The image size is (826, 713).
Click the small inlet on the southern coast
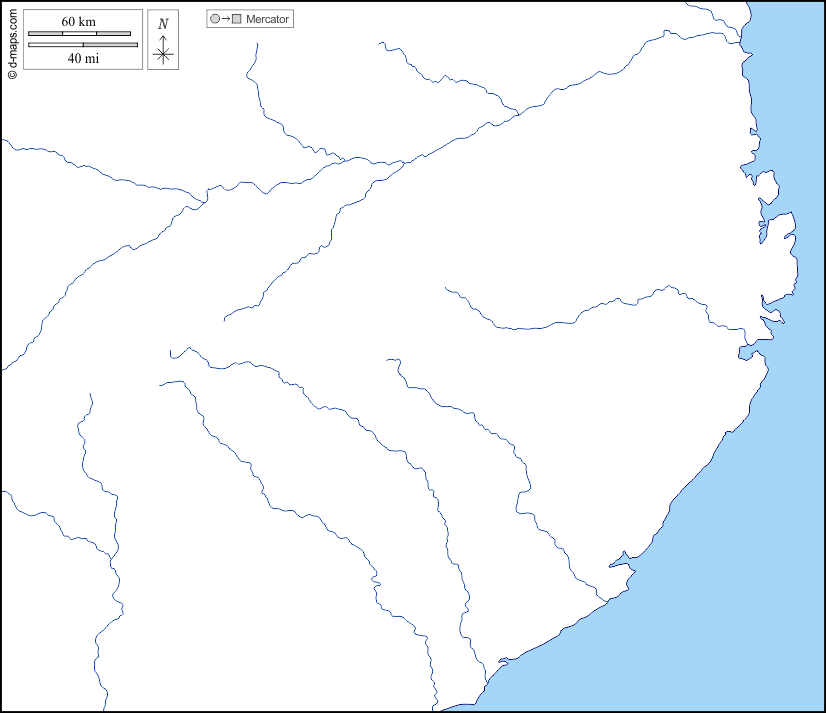click(x=621, y=561)
